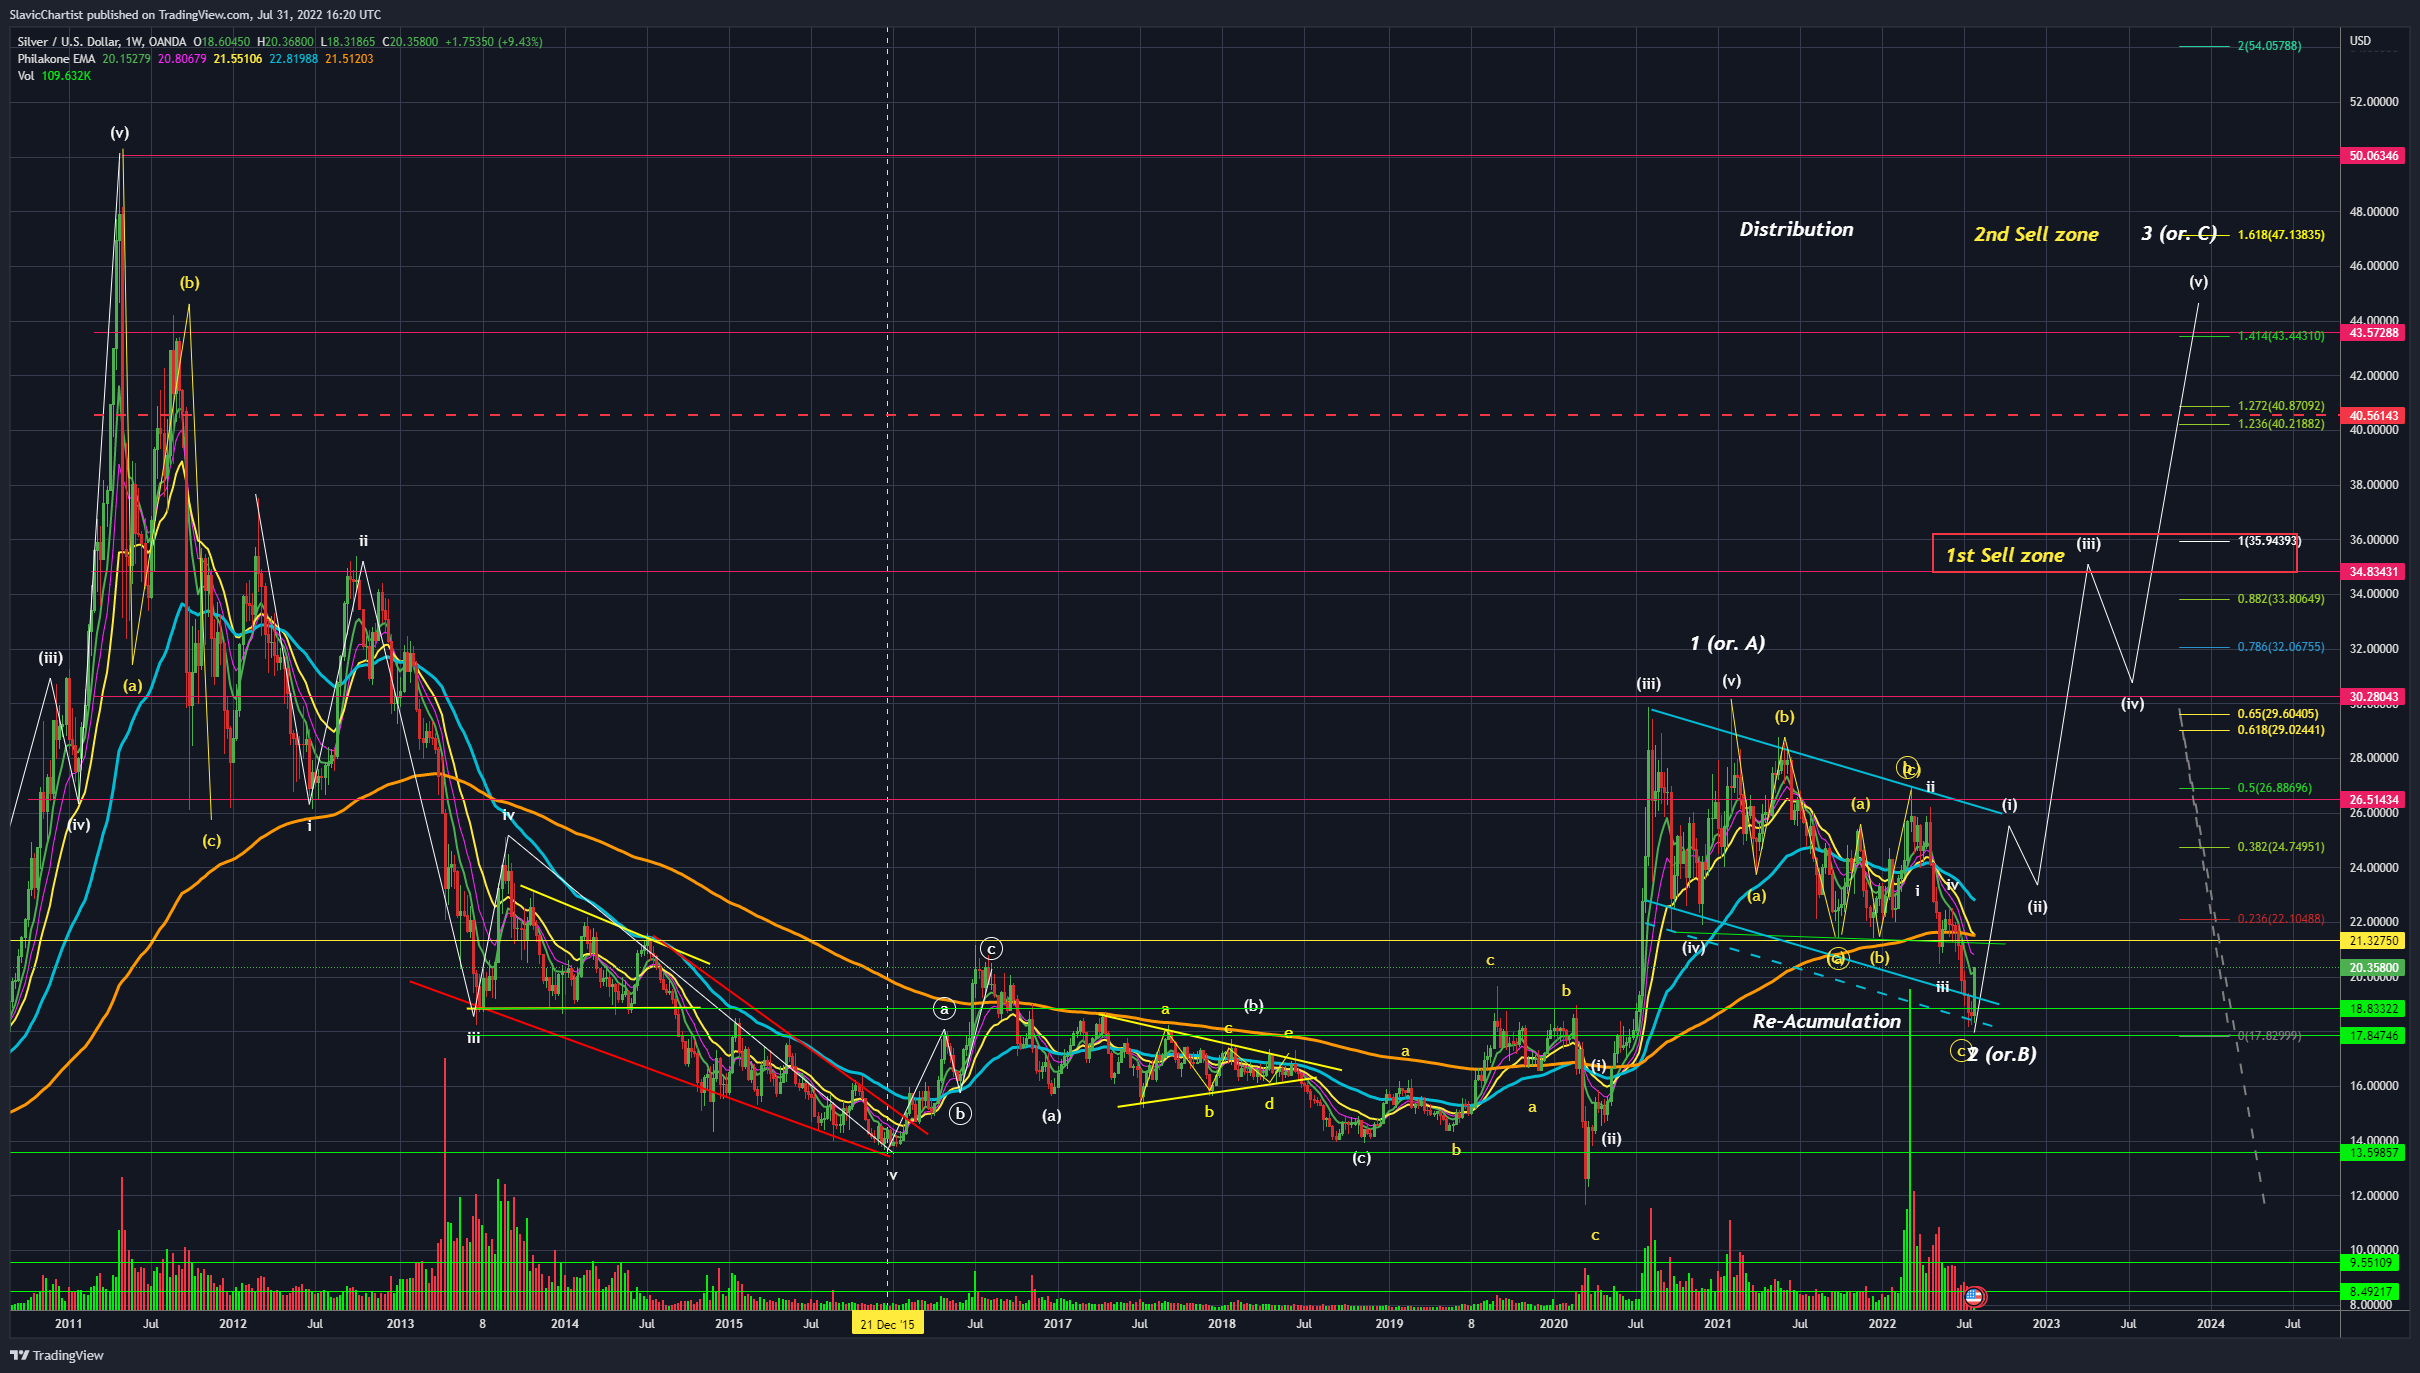Click the TradingView logo at bottom left

[x=57, y=1355]
